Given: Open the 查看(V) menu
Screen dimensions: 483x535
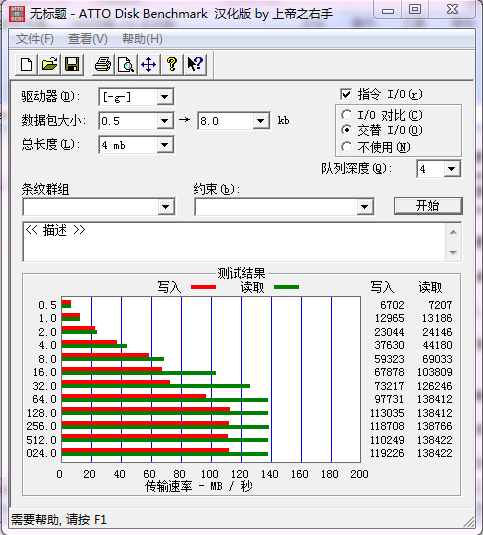Looking at the screenshot, I should [x=88, y=39].
